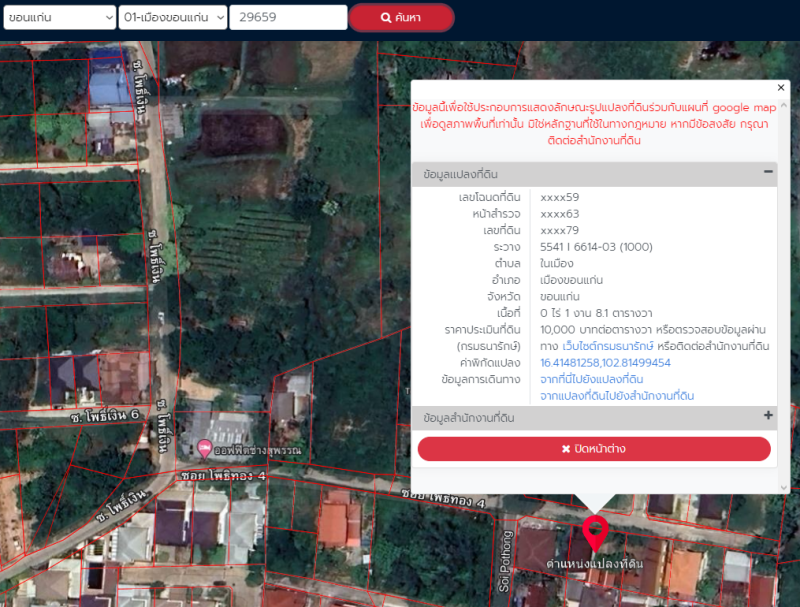Click the magnifier icon in the ค้นหา button

pos(386,18)
